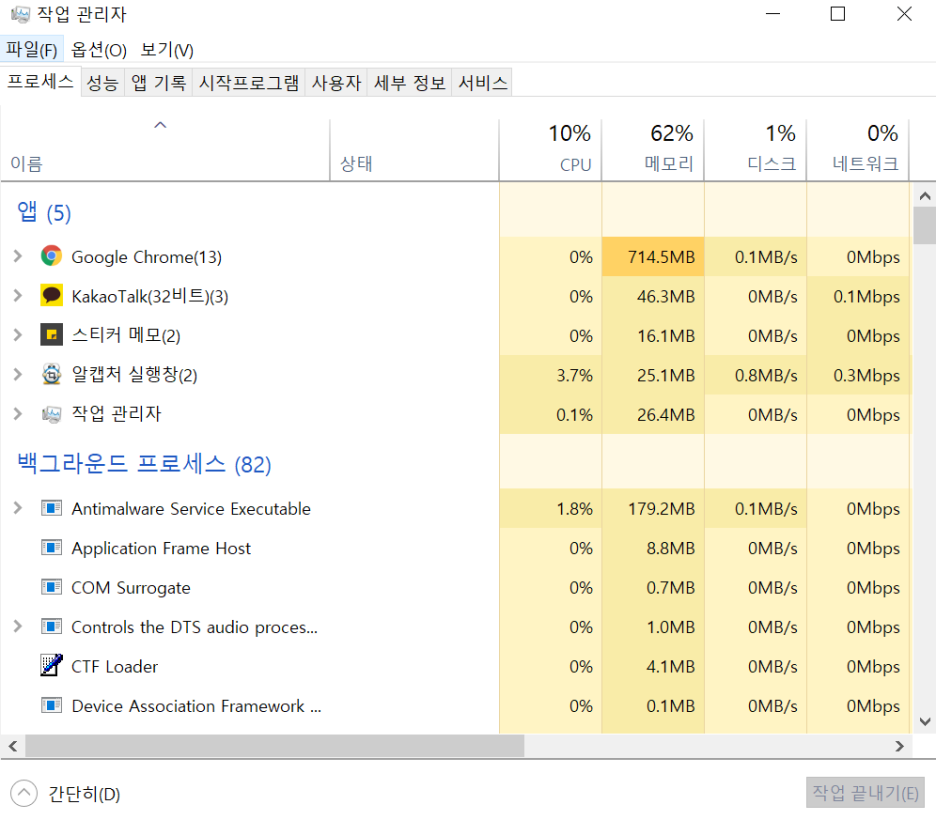Switch to the 세부 정보 tab
The width and height of the screenshot is (936, 820).
click(410, 82)
